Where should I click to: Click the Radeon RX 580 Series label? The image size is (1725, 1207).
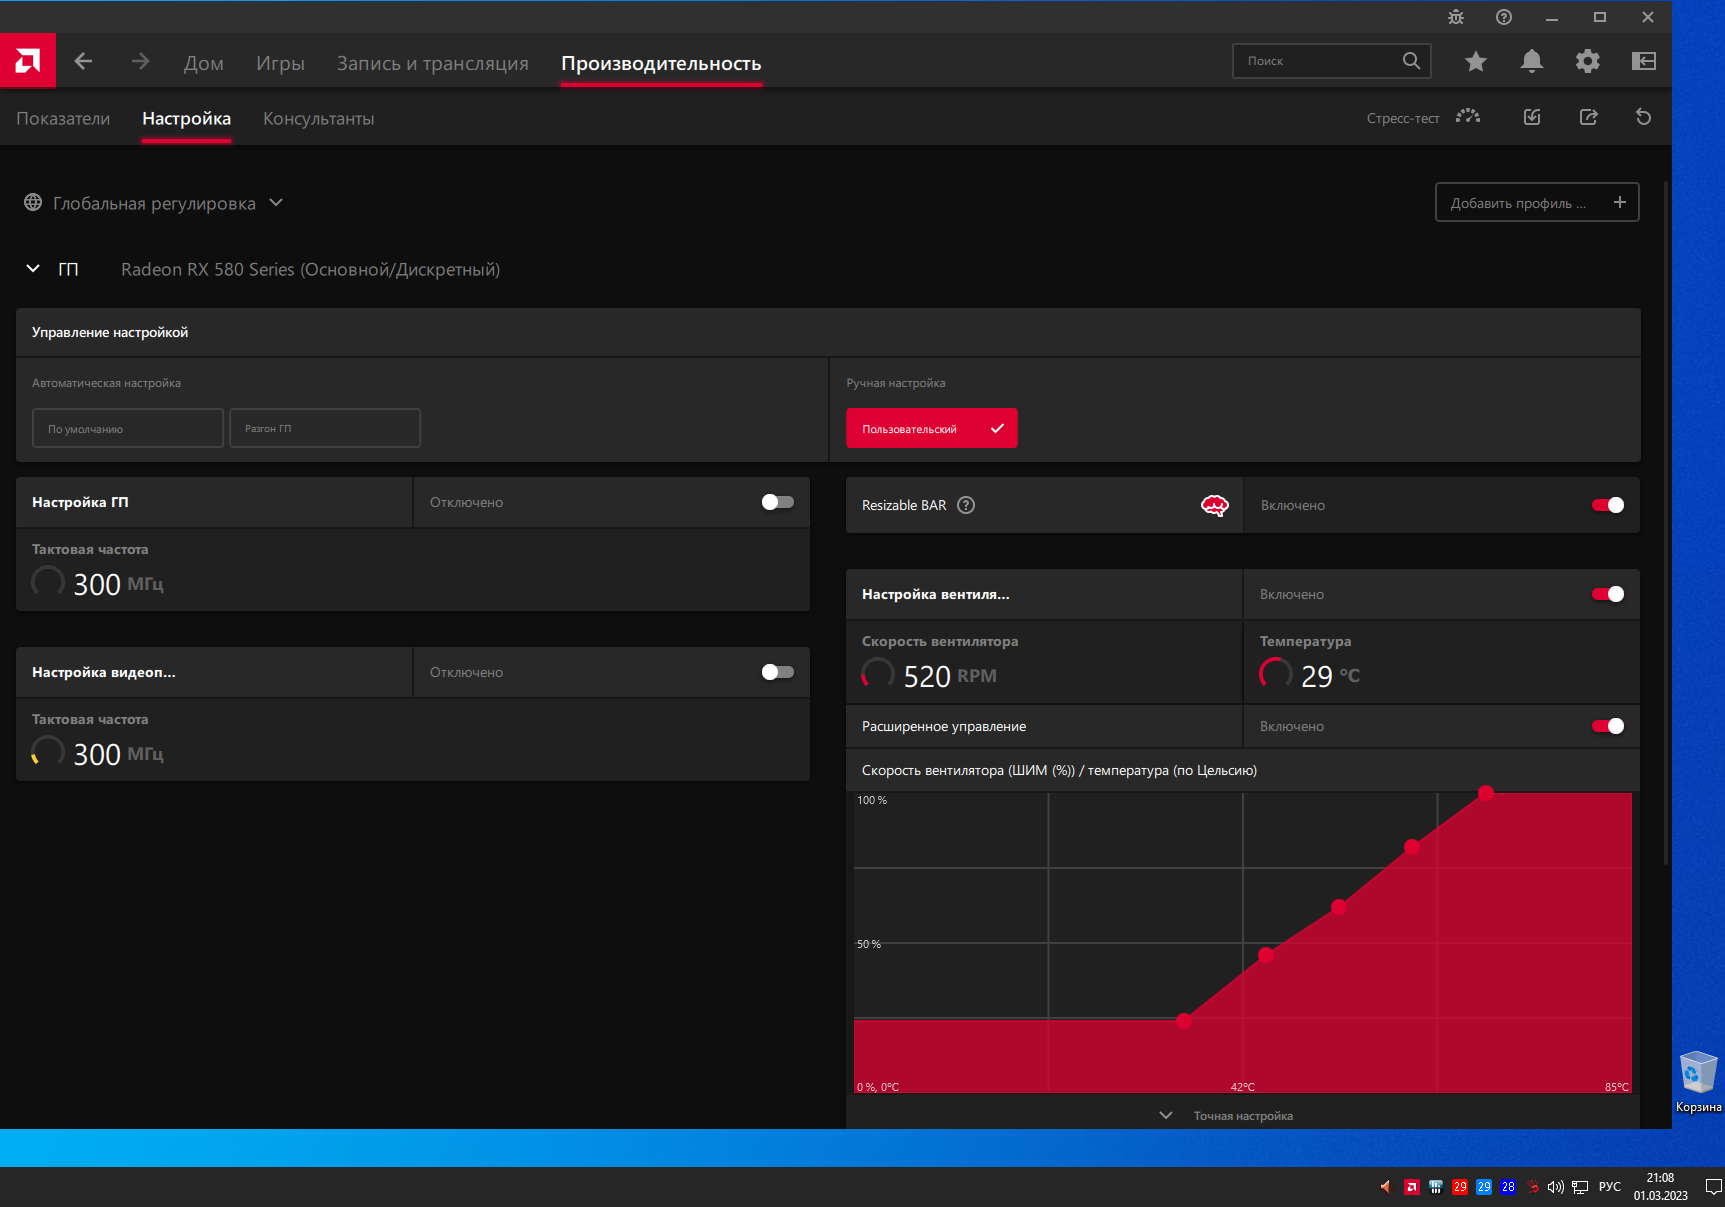pyautogui.click(x=311, y=269)
